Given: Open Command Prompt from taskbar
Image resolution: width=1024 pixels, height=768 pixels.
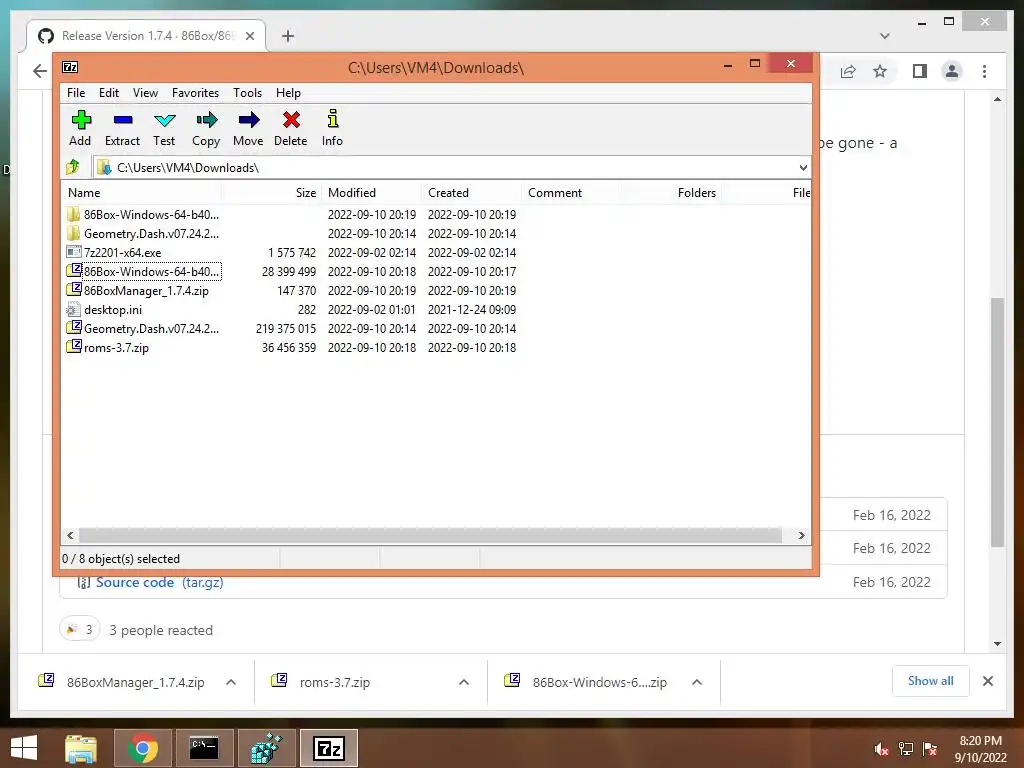Looking at the screenshot, I should (x=204, y=748).
